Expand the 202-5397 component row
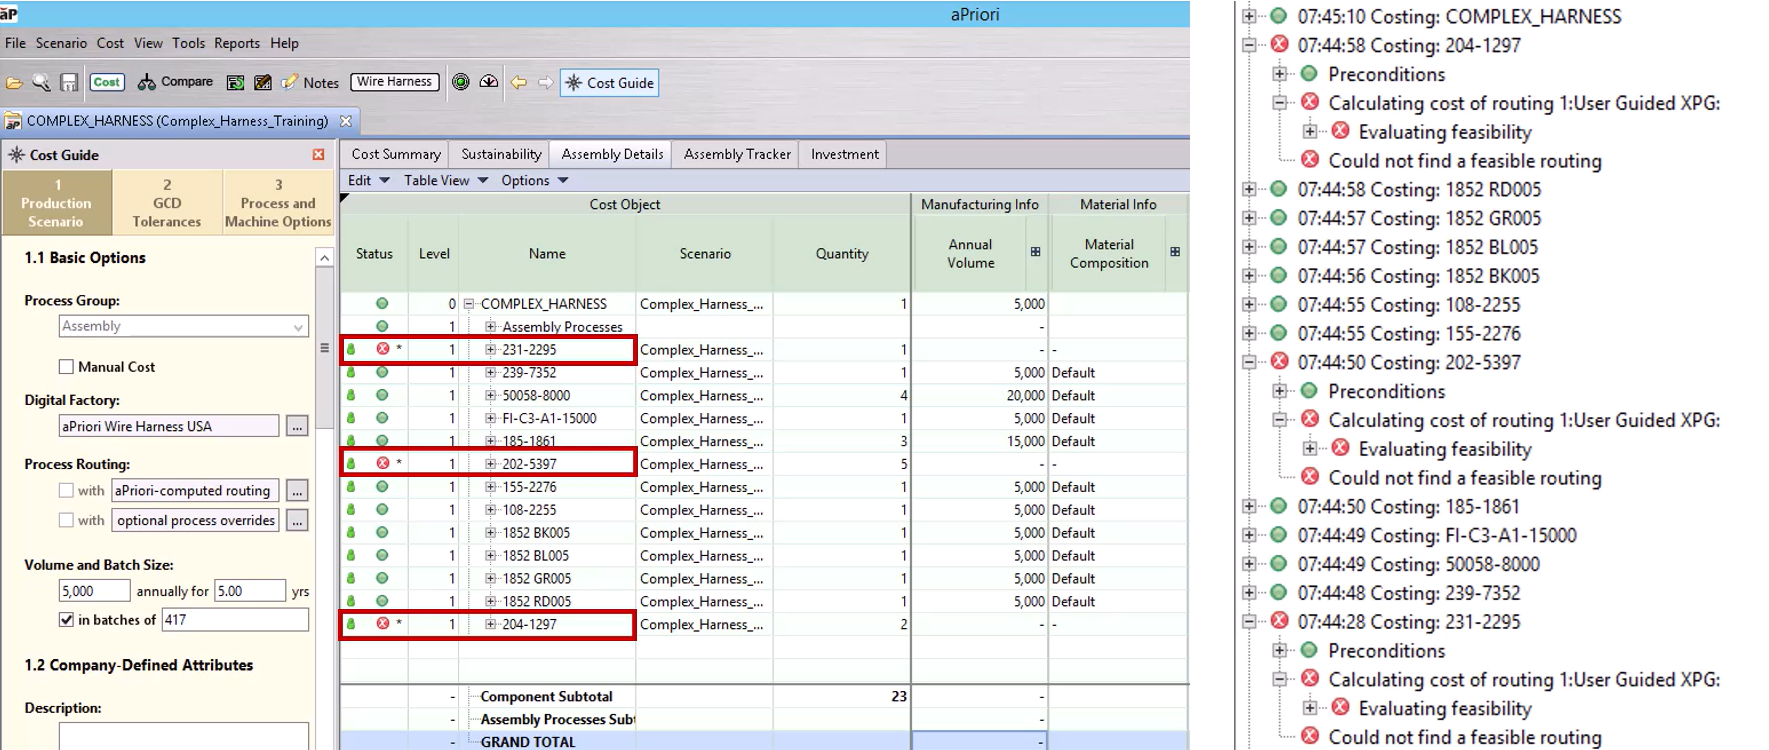The width and height of the screenshot is (1769, 750). (490, 464)
